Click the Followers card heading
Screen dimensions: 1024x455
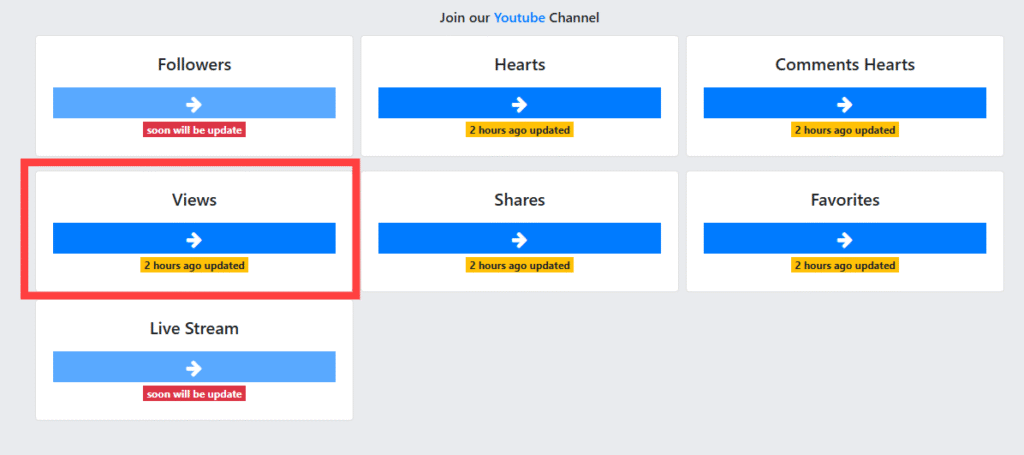pos(194,65)
